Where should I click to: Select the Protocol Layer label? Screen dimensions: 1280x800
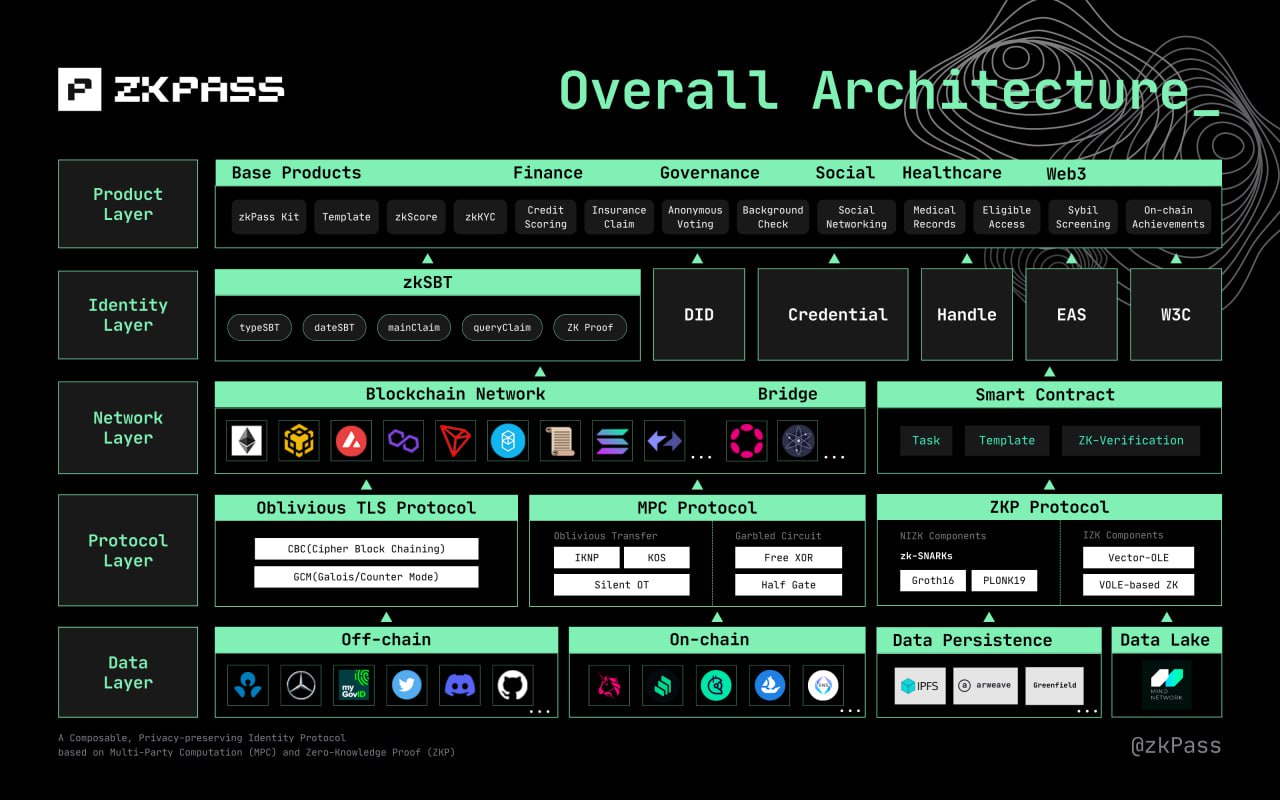coord(128,550)
